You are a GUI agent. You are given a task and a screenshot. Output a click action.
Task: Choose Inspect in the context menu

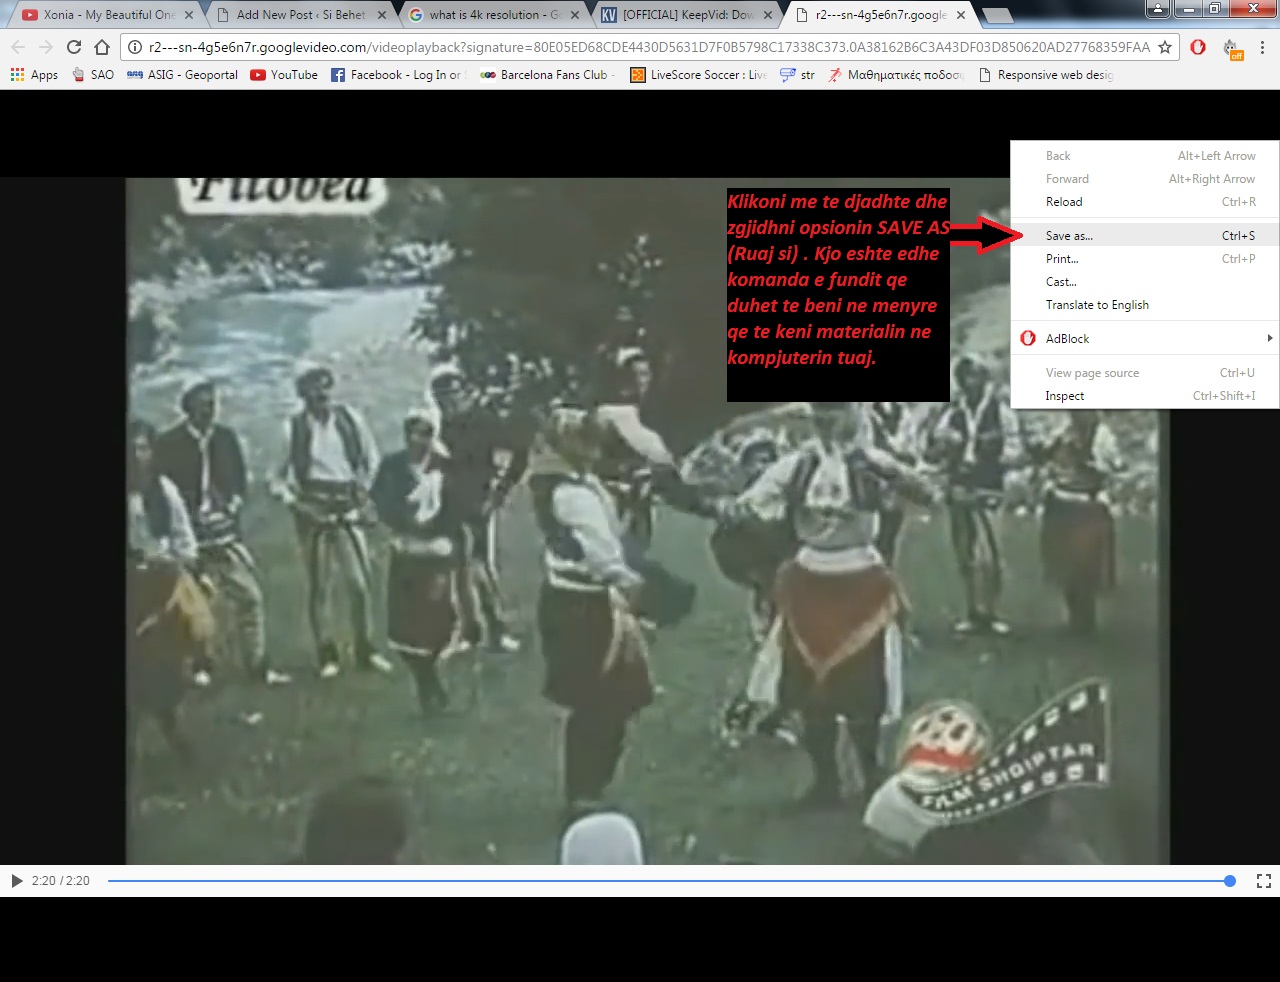click(x=1144, y=396)
